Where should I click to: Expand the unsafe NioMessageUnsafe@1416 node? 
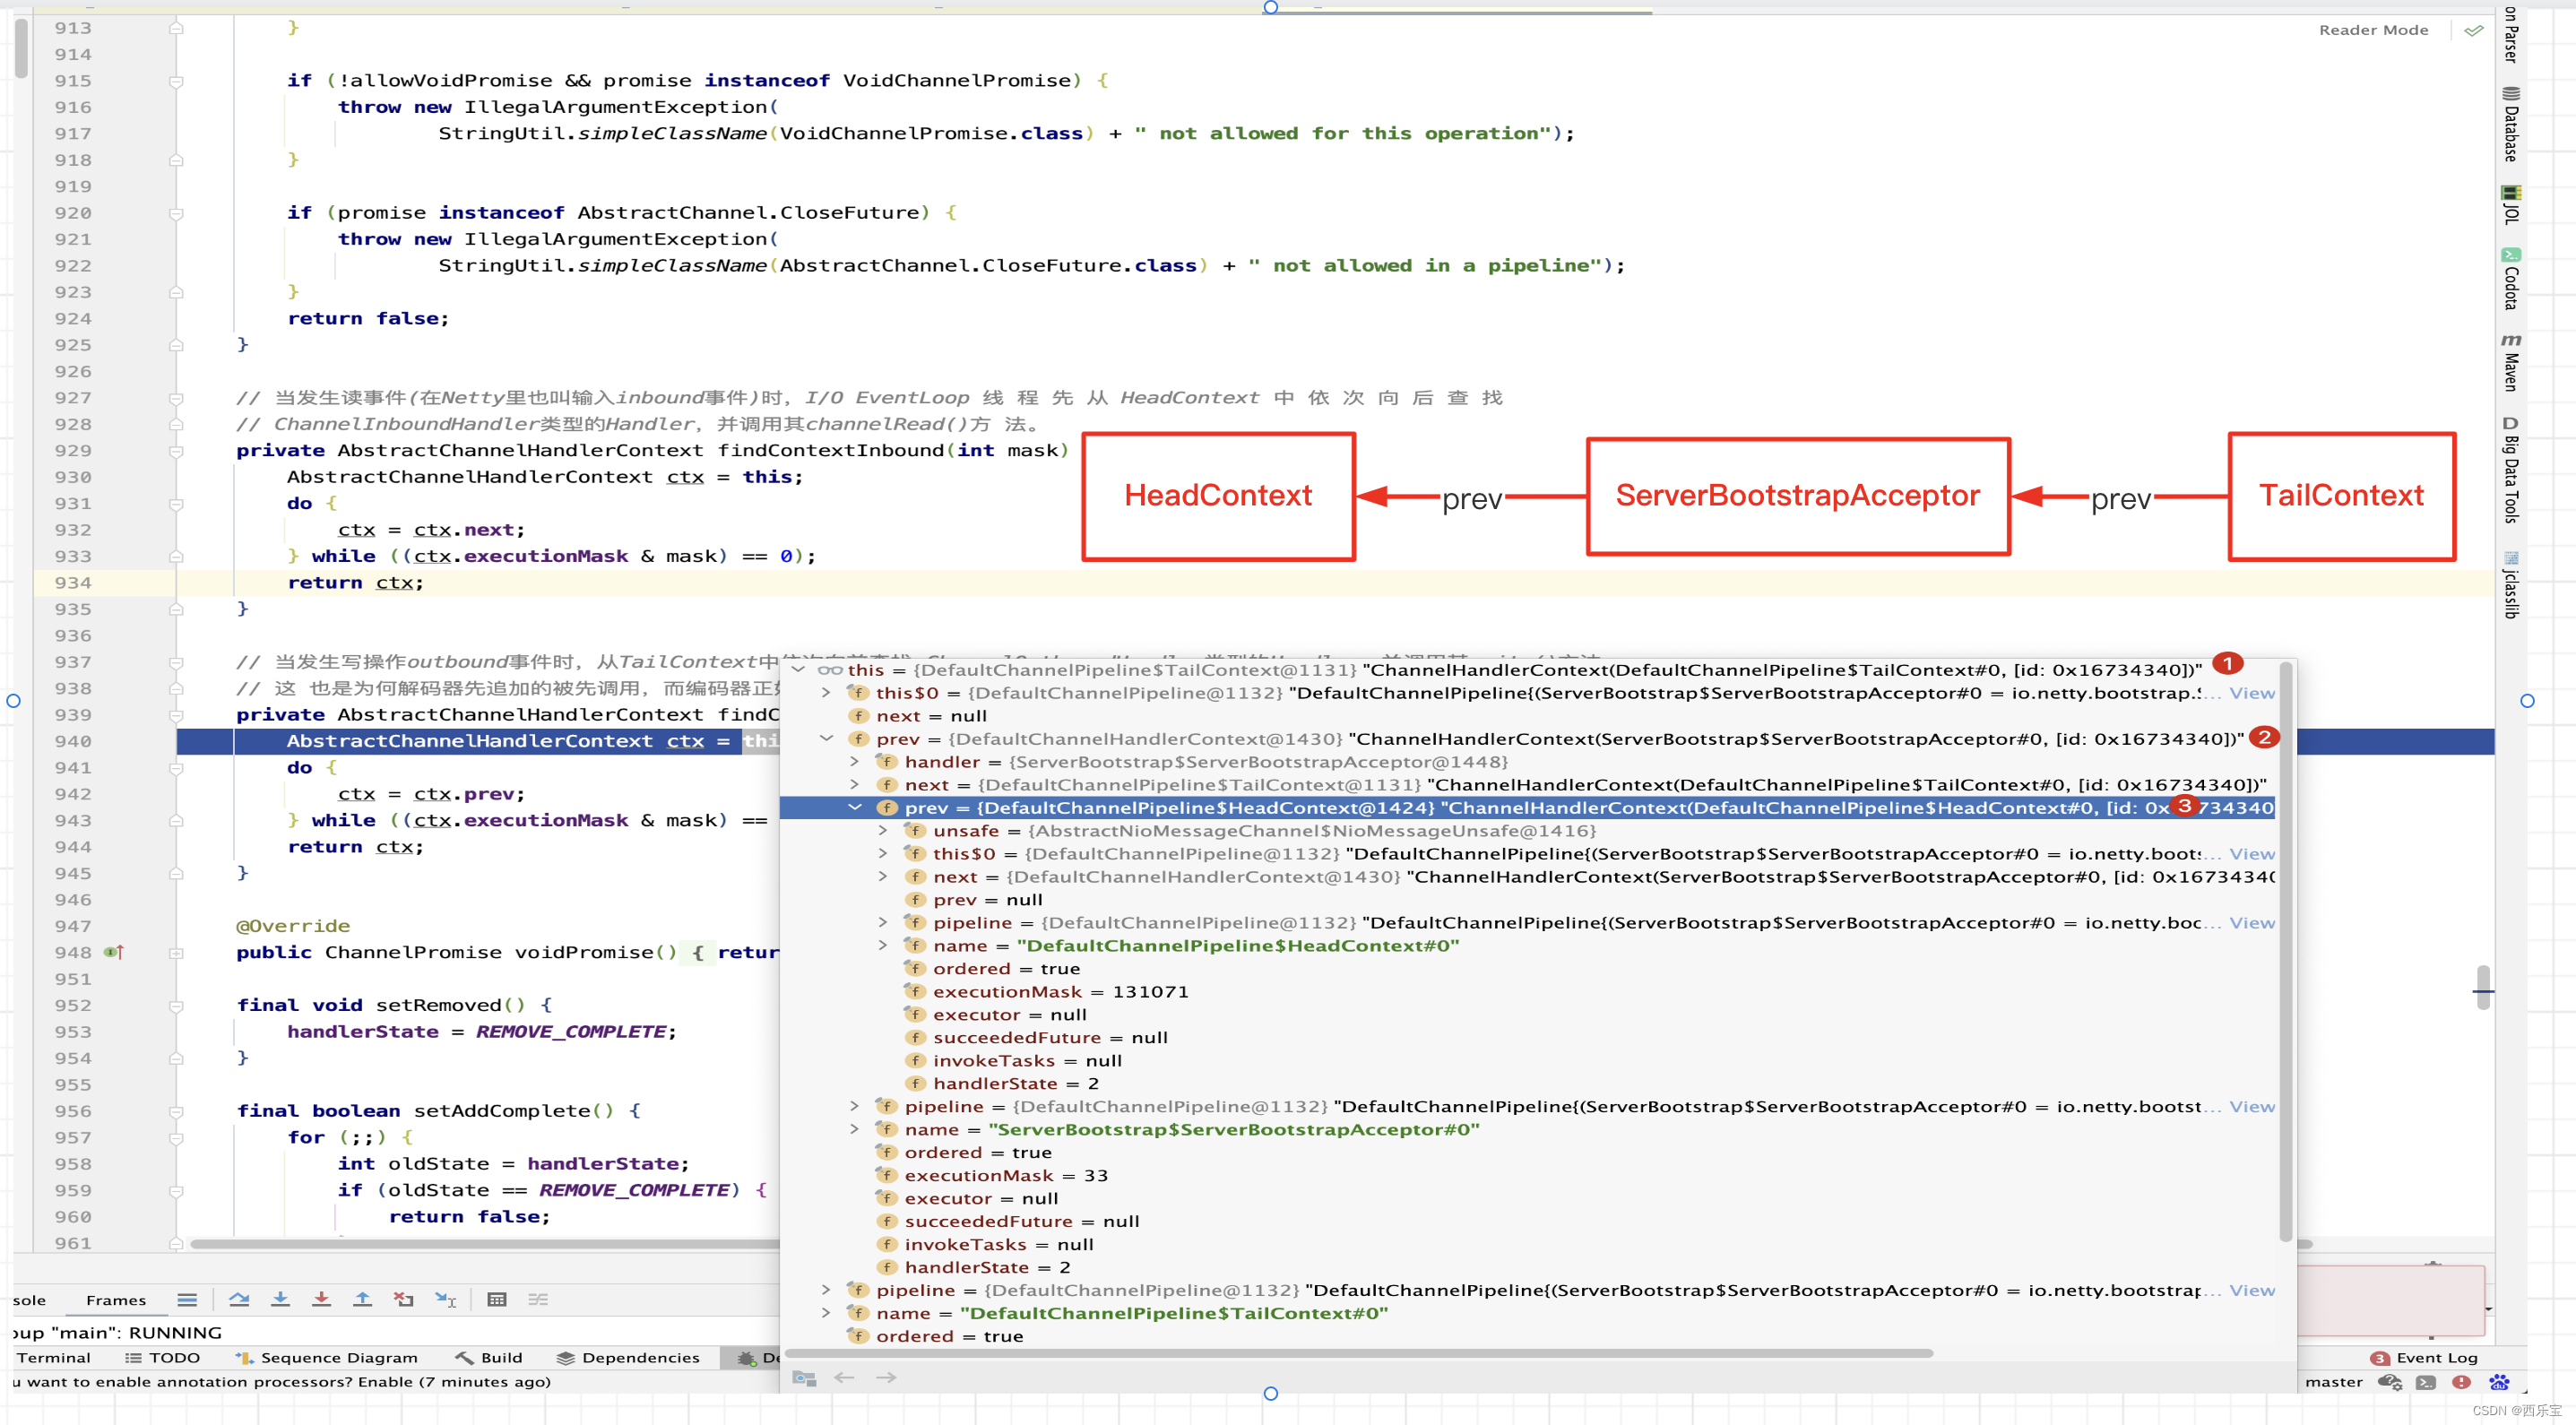(882, 830)
